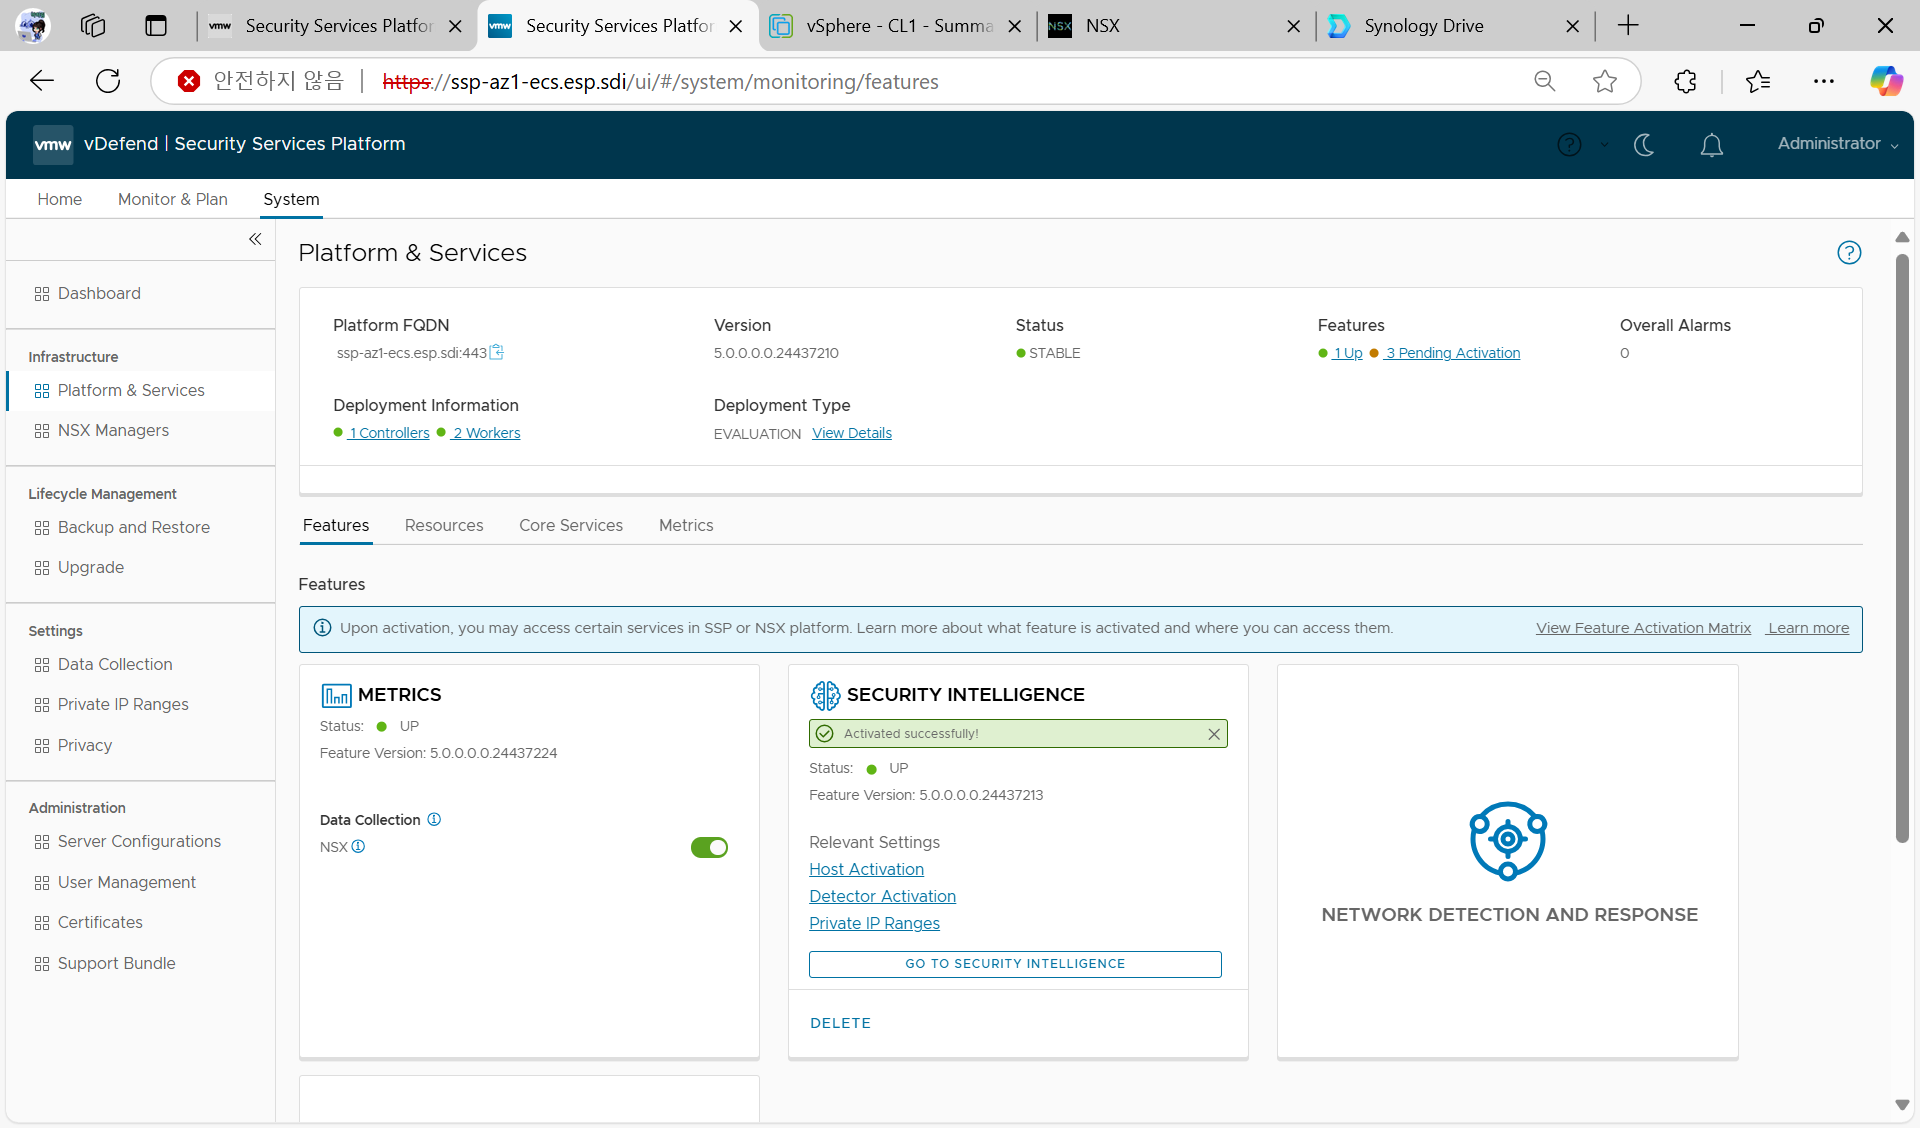
Task: Switch to the Metrics tab
Action: tap(686, 525)
